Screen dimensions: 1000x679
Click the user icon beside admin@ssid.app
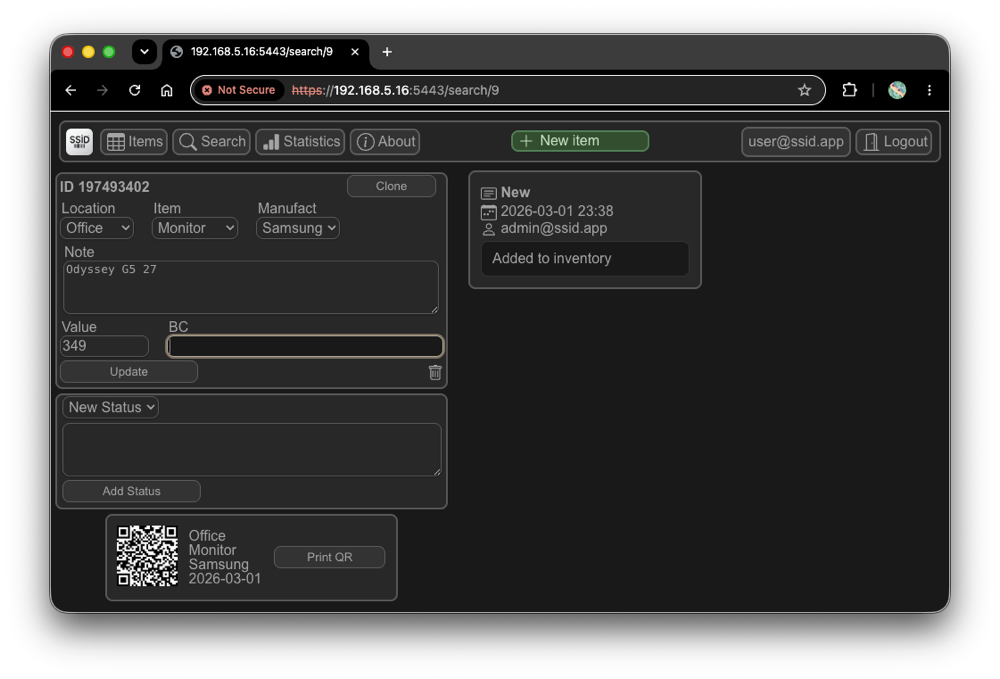pyautogui.click(x=489, y=230)
